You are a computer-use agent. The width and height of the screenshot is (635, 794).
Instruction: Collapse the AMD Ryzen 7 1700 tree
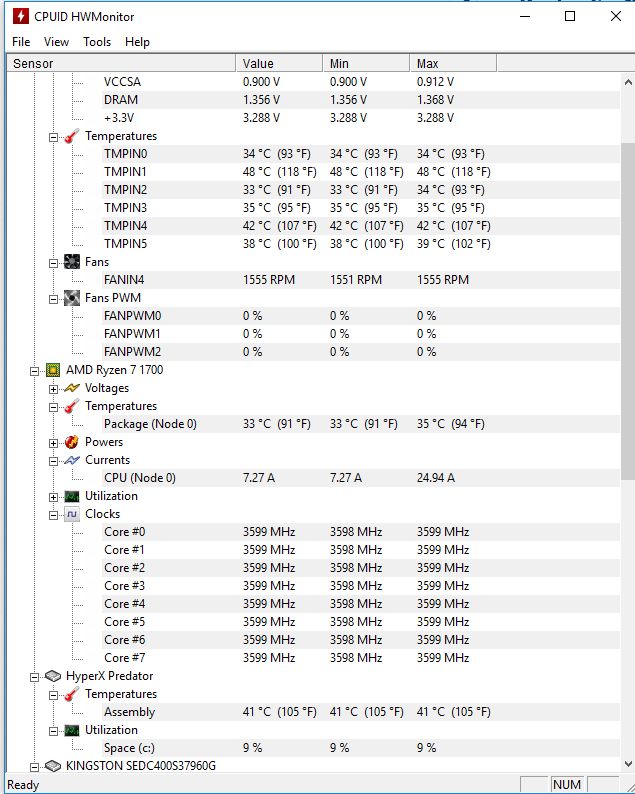tap(34, 371)
